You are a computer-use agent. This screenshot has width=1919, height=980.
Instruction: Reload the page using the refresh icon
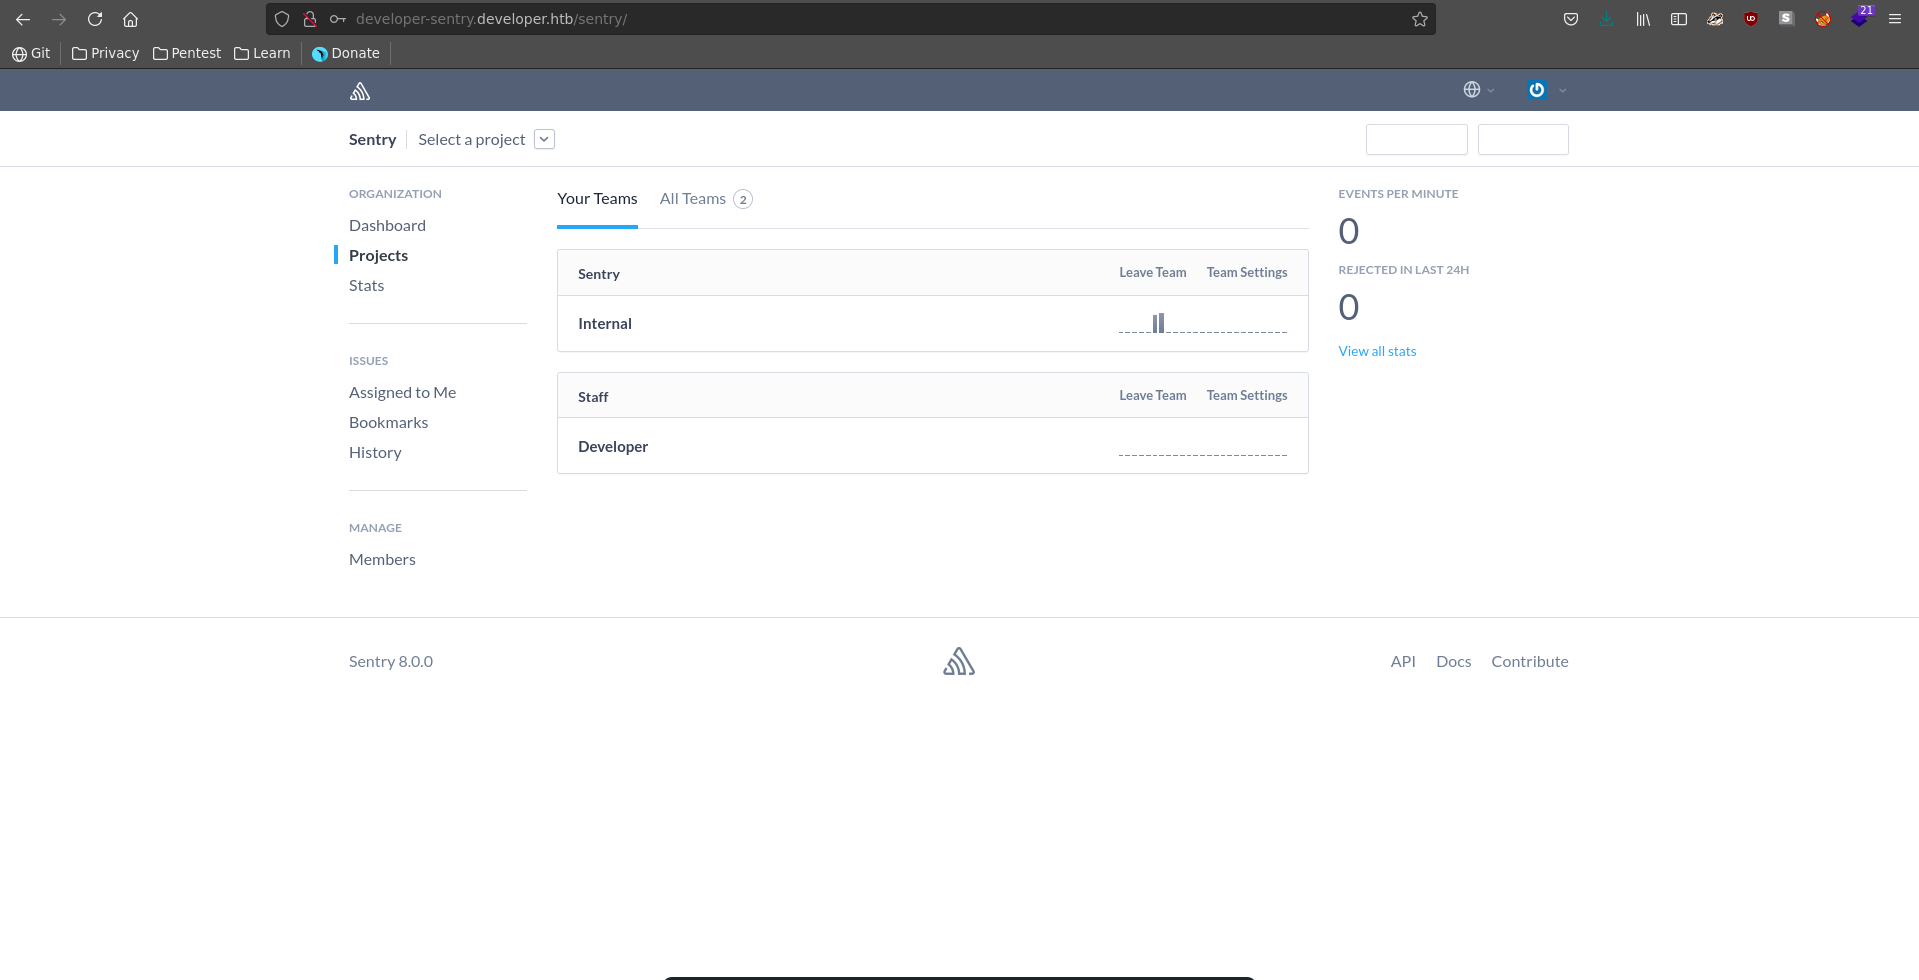(x=95, y=19)
